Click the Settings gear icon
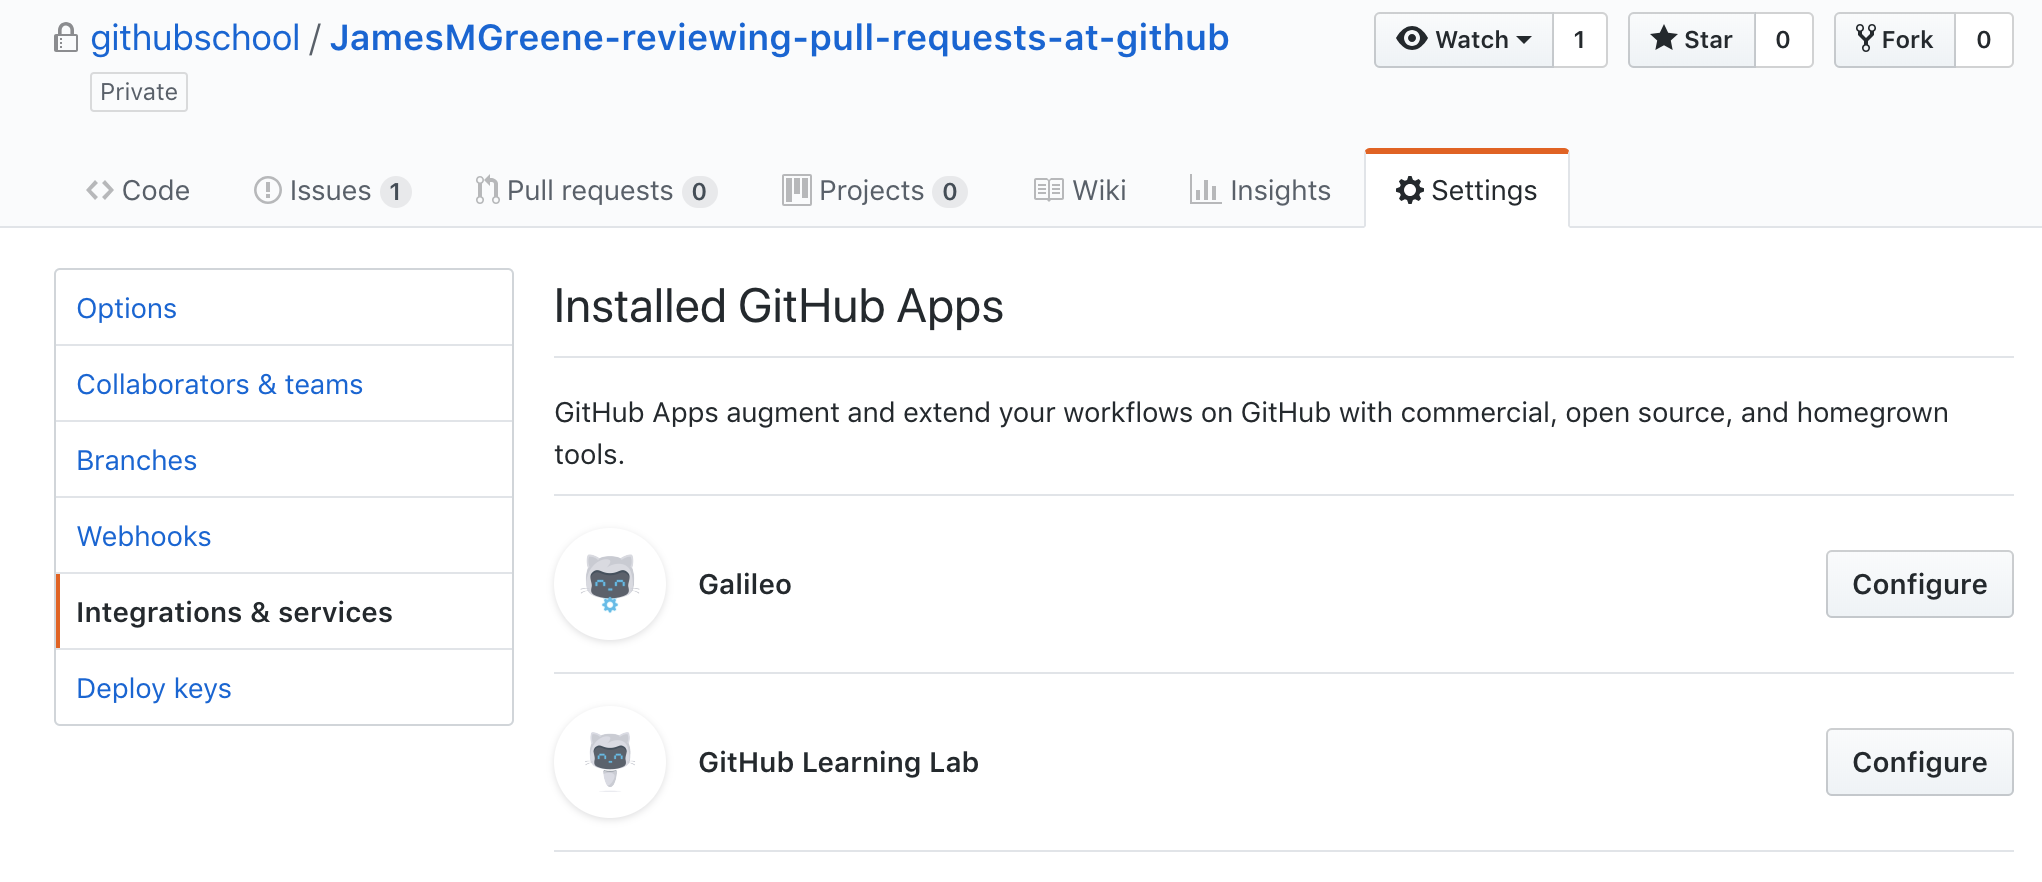The image size is (2042, 882). (x=1410, y=190)
